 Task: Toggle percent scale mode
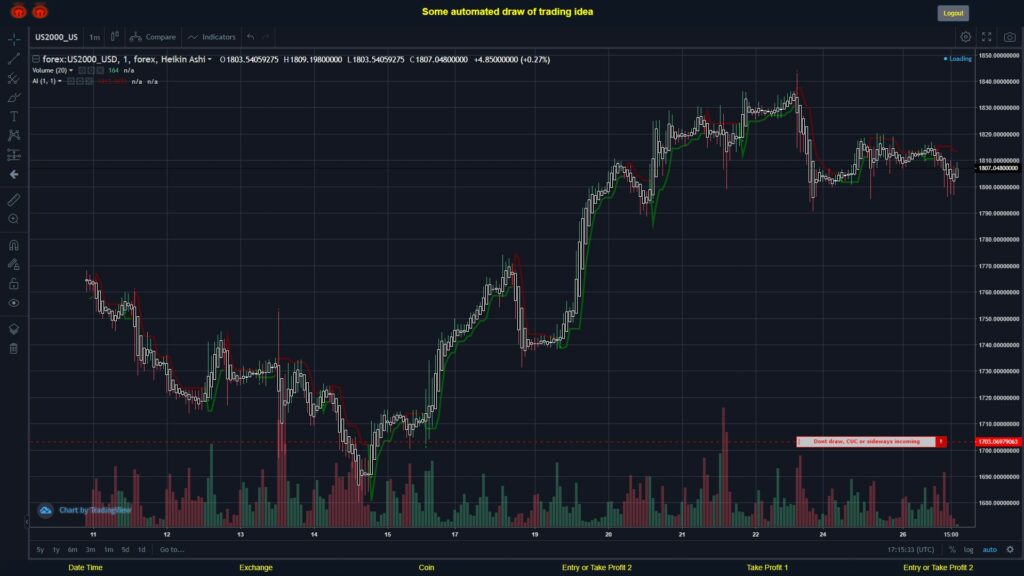coord(952,550)
